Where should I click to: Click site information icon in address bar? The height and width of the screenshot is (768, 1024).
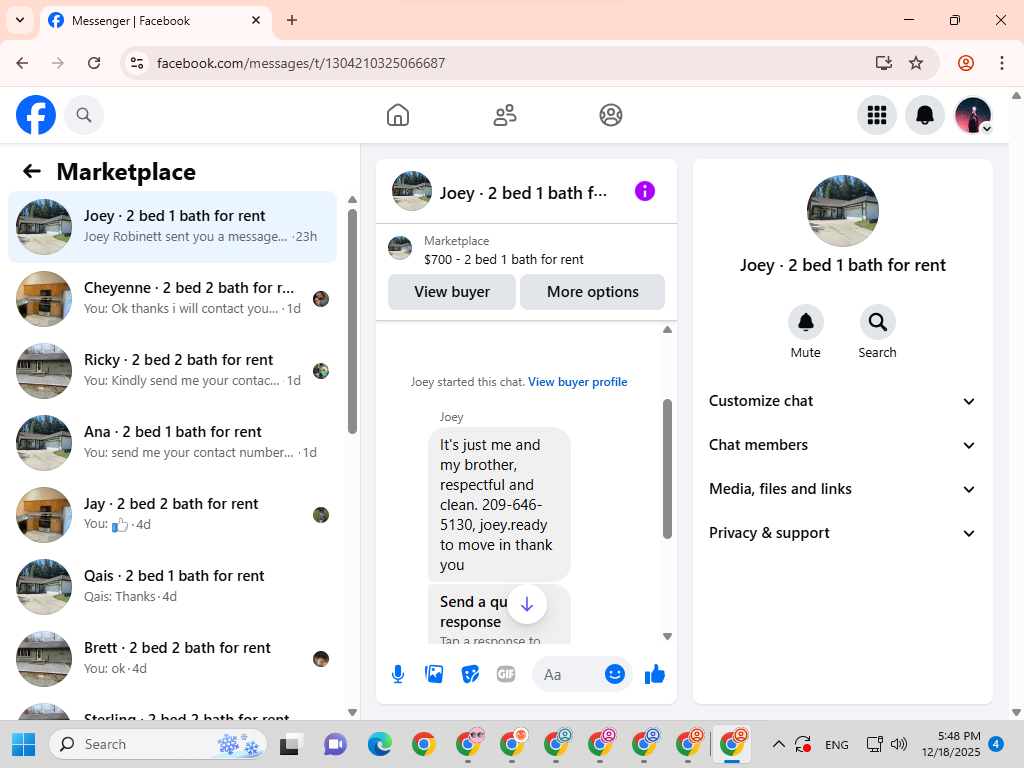pos(137,63)
